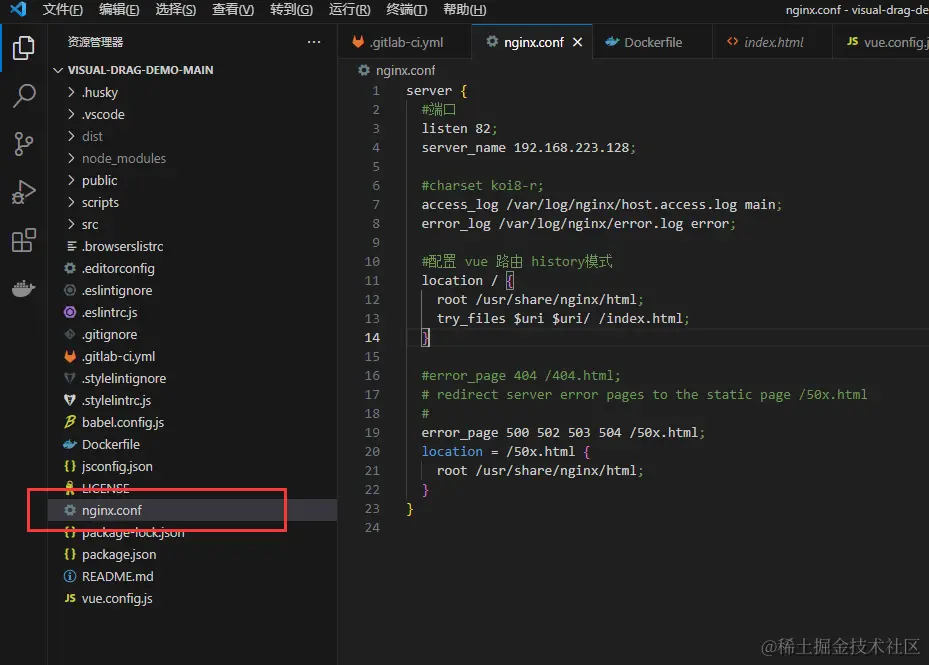Image resolution: width=929 pixels, height=665 pixels.
Task: Click the braces icon of jsconfig.json
Action: point(70,466)
